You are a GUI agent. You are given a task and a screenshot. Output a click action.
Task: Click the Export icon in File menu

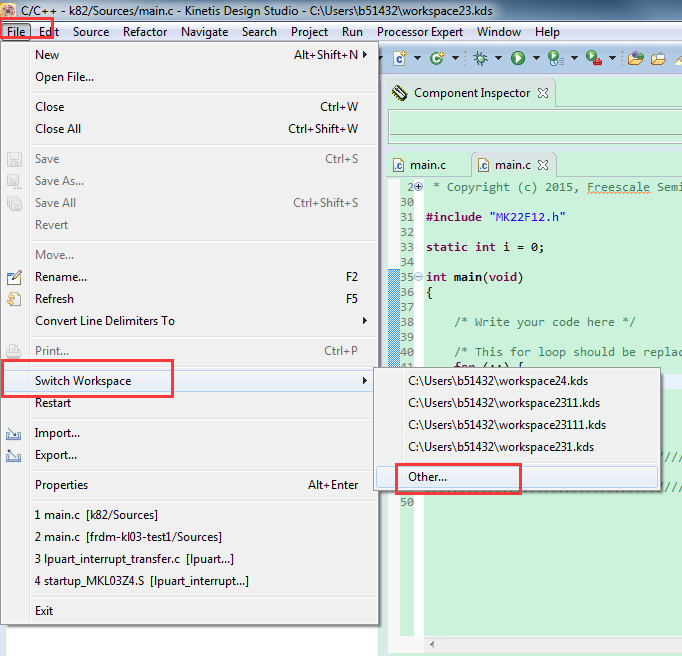pos(13,455)
